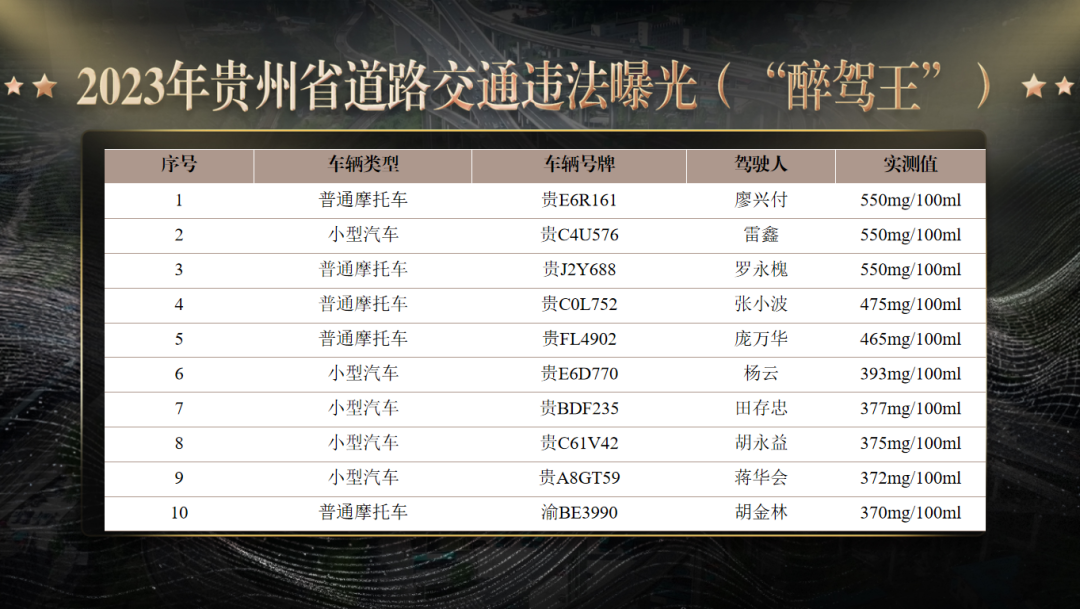The height and width of the screenshot is (609, 1080).
Task: Click driver name 庞万华
Action: (x=761, y=339)
